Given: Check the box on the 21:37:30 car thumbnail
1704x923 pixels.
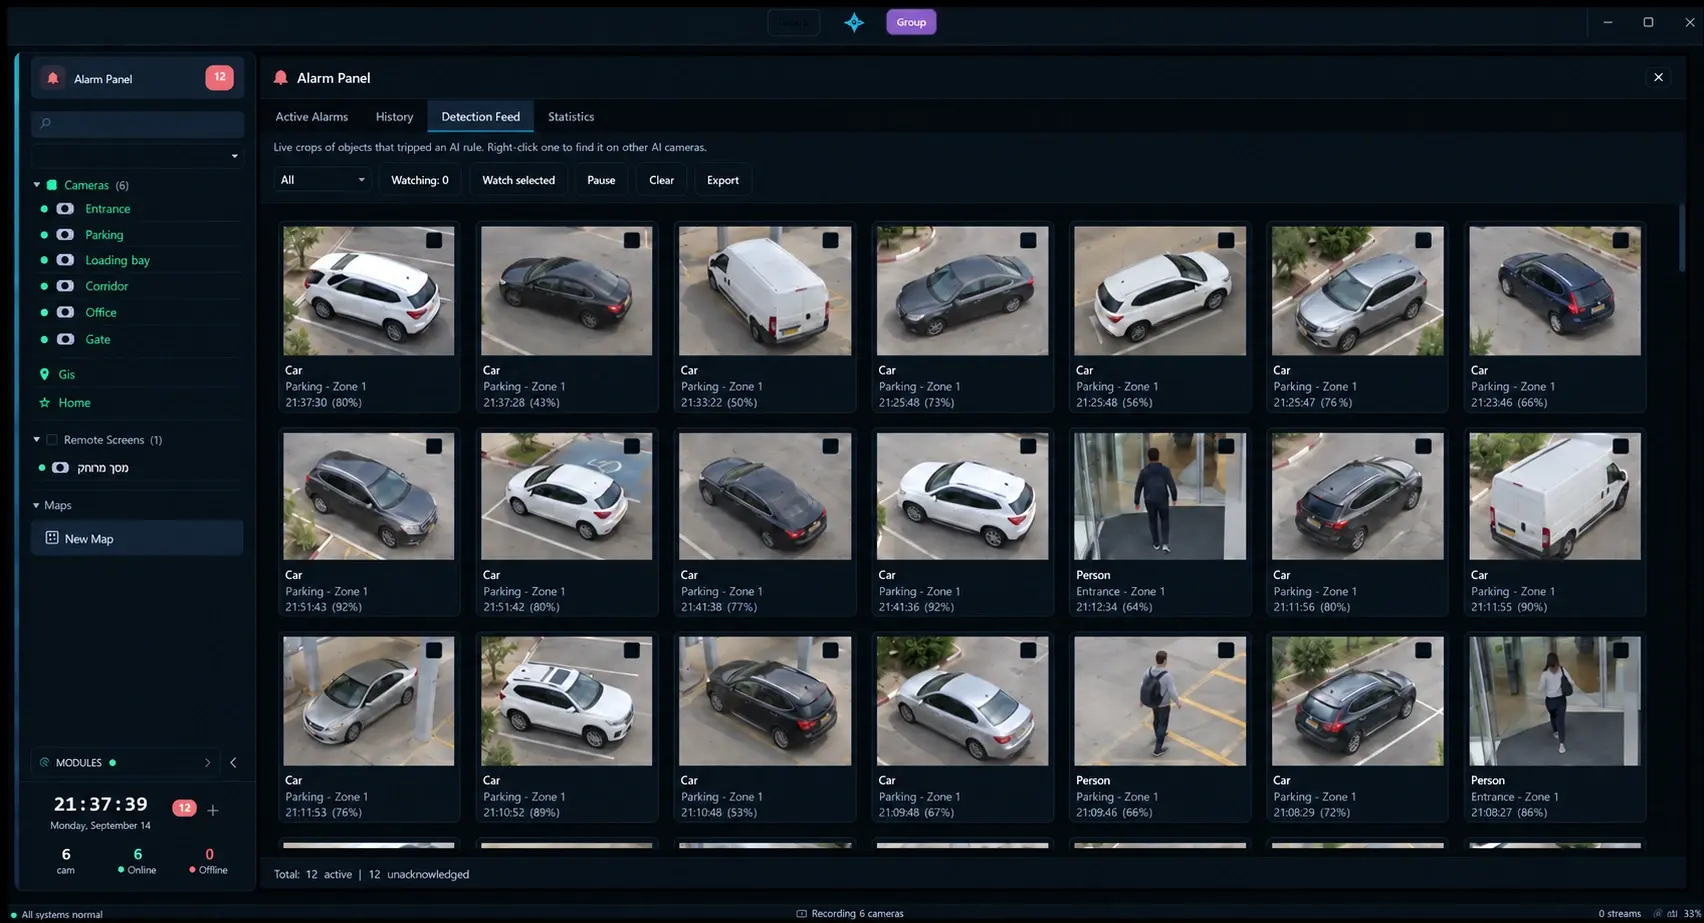Looking at the screenshot, I should [x=434, y=240].
